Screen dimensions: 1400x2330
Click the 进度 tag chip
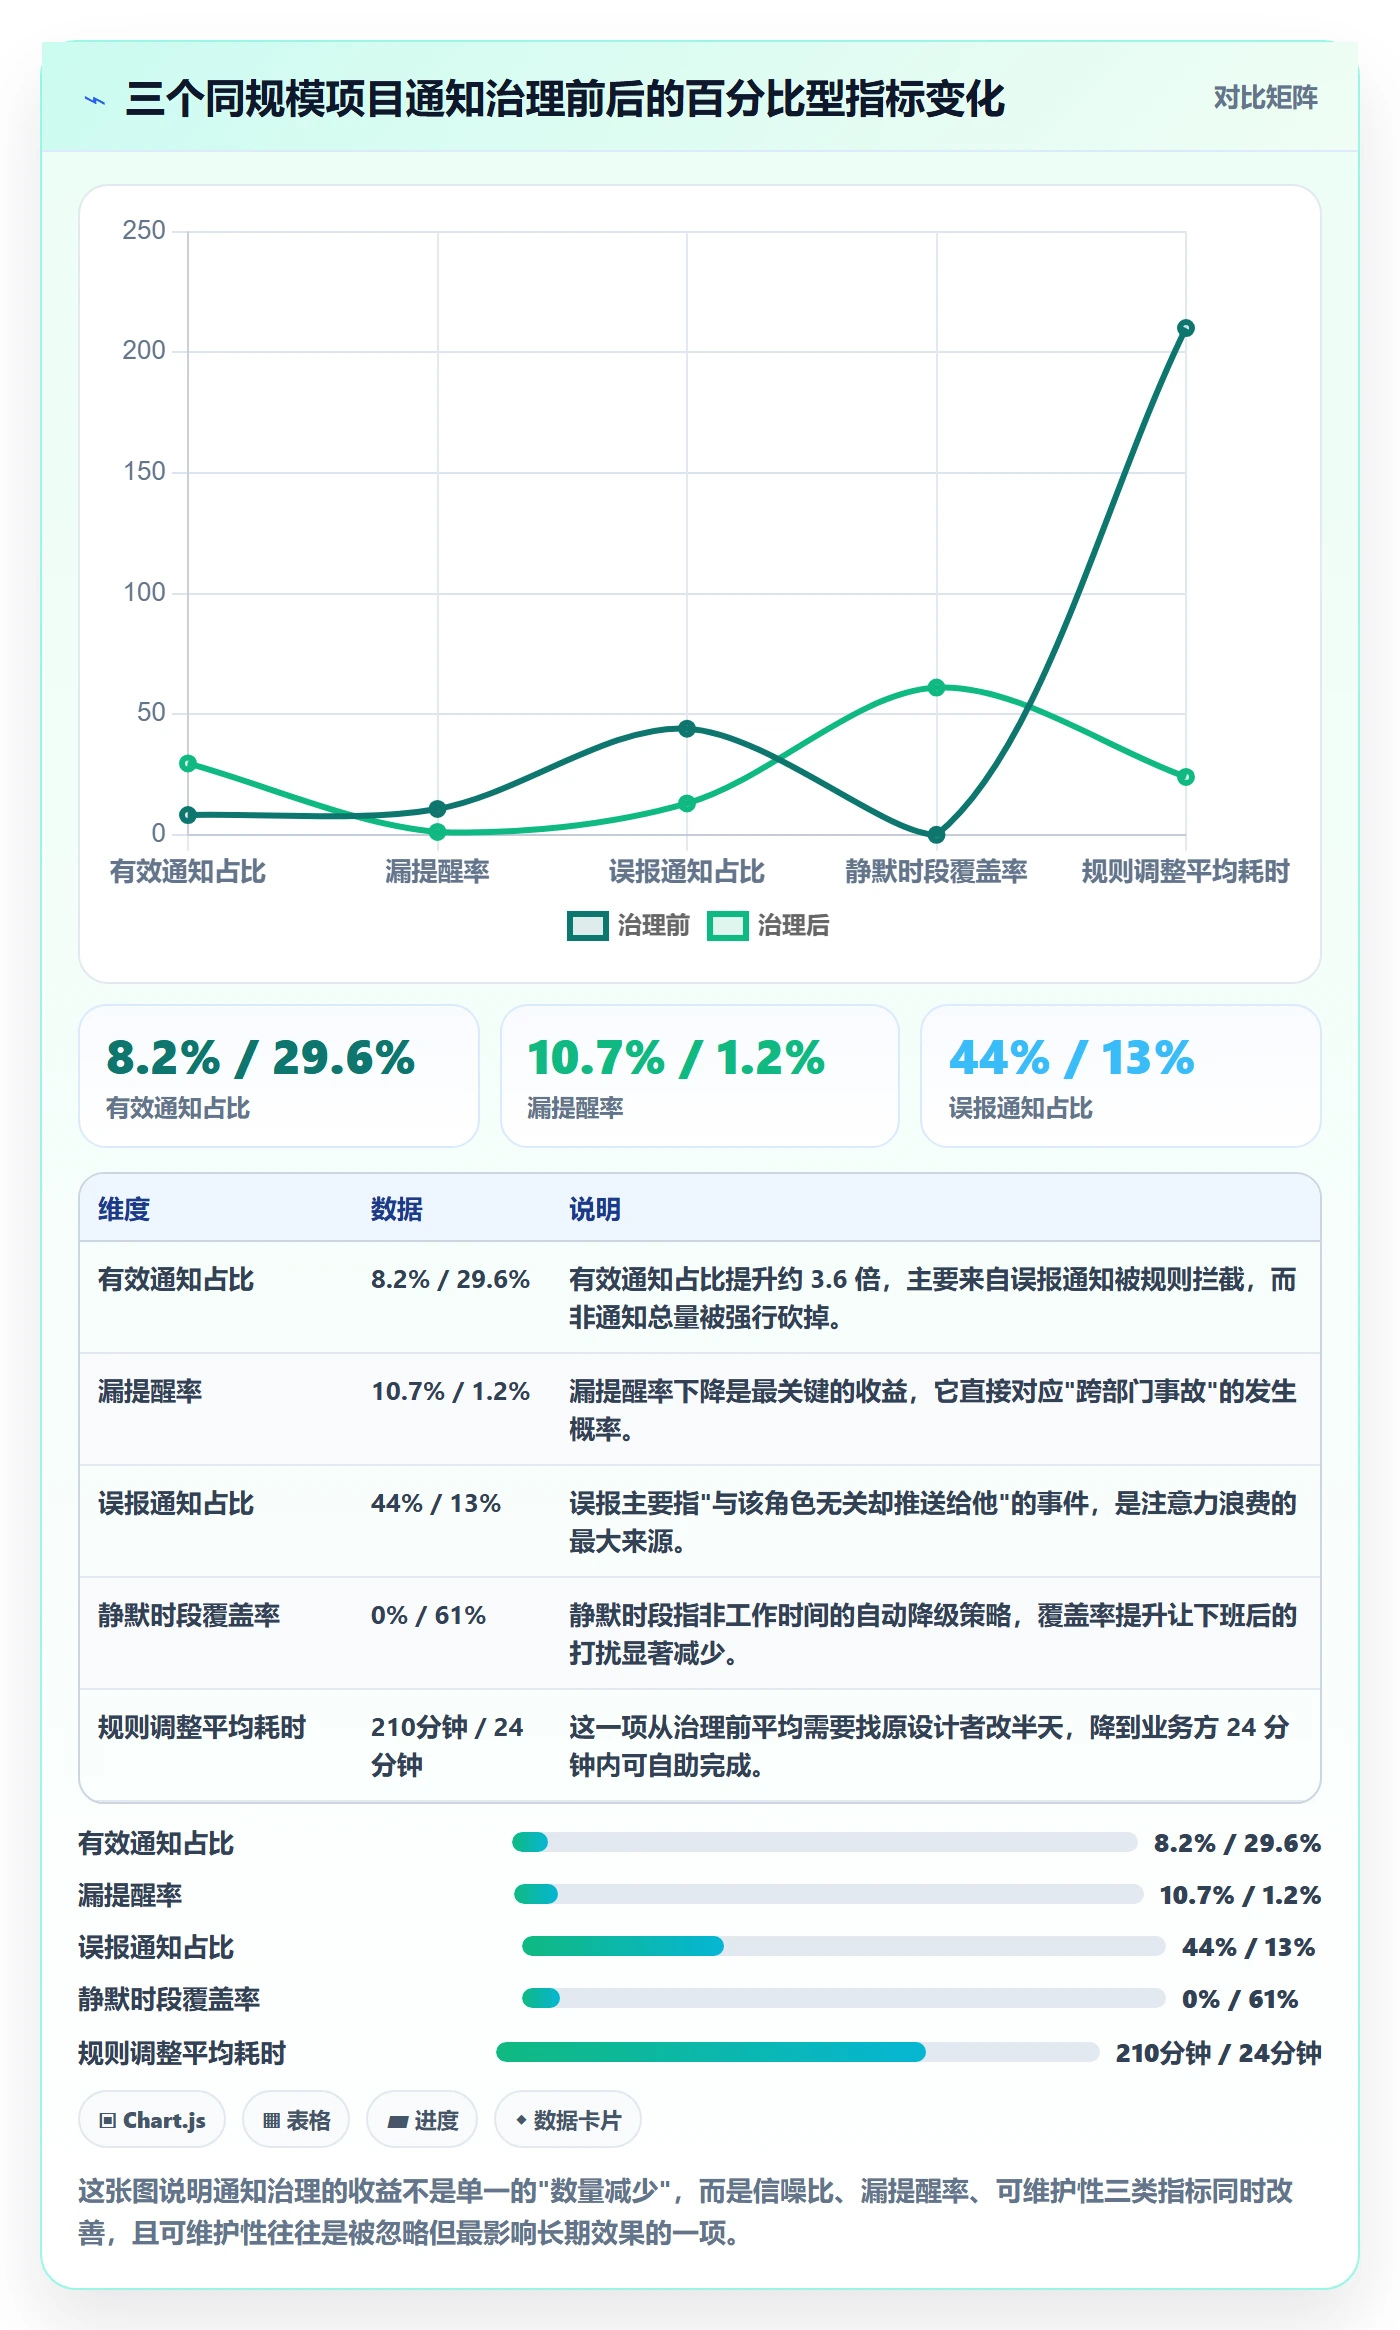click(422, 2120)
